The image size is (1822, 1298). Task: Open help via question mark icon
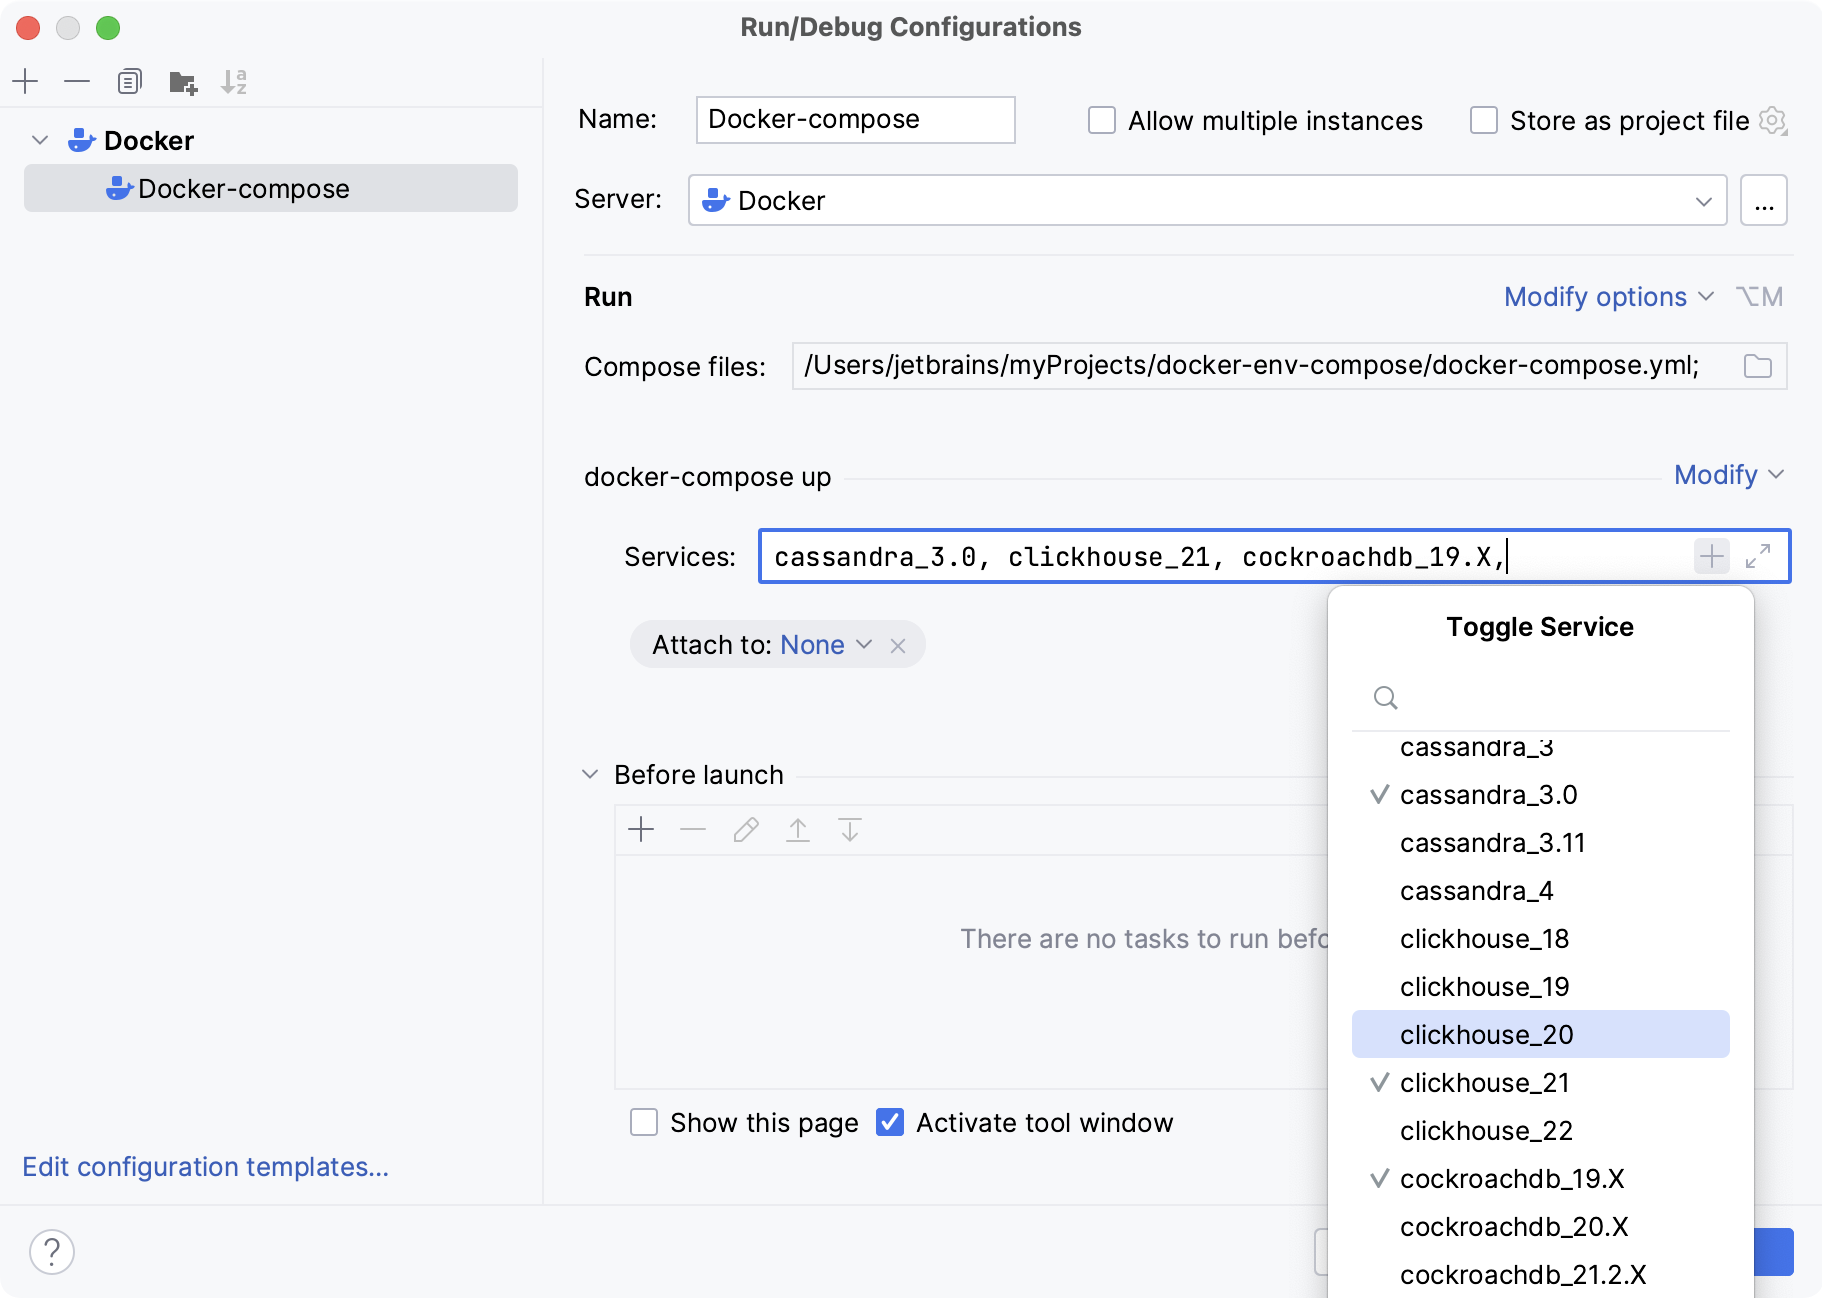coord(52,1251)
